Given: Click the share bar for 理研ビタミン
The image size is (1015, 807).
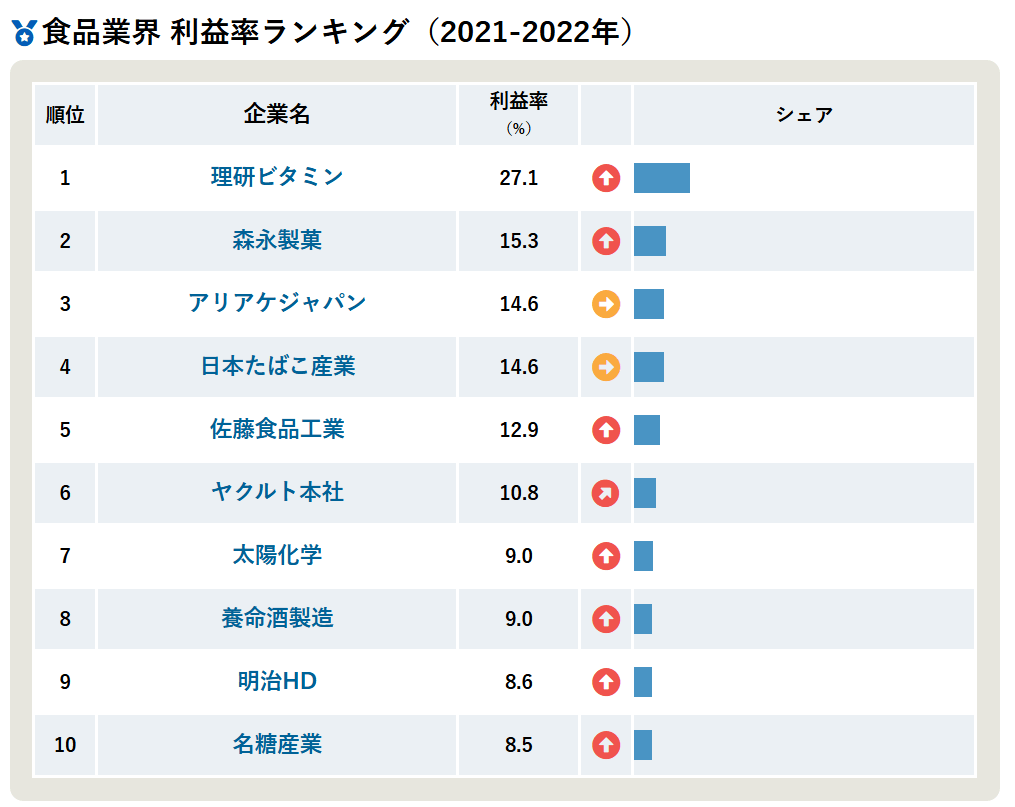Looking at the screenshot, I should pos(661,178).
